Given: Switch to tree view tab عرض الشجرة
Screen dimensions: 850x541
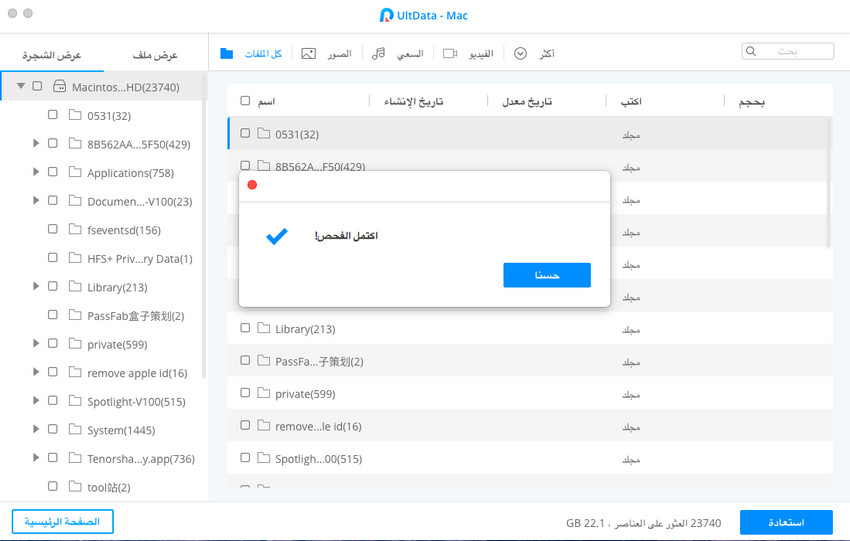Looking at the screenshot, I should coord(52,55).
